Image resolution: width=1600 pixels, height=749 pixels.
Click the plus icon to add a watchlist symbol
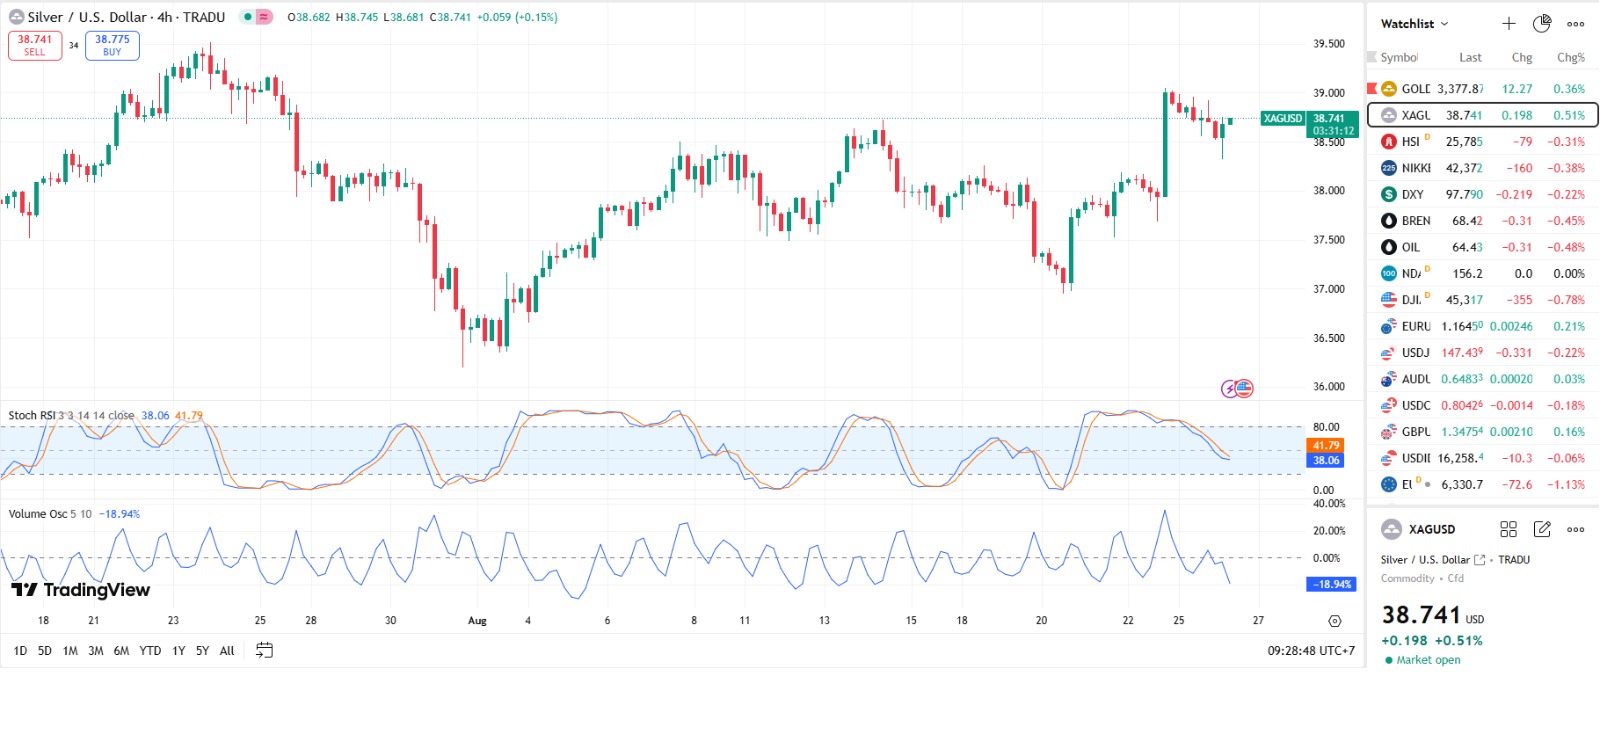click(1508, 24)
